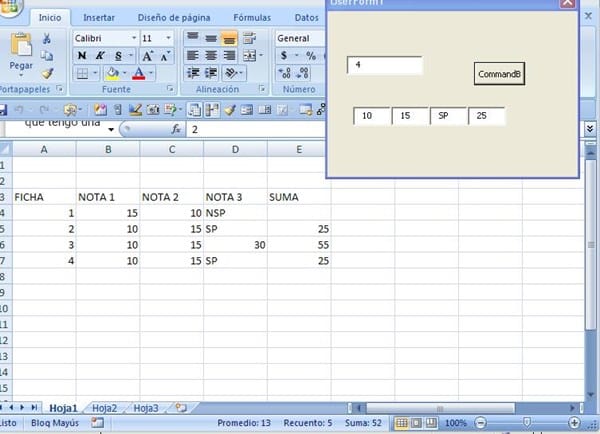
Task: Click the UserForm1 text box containing 4
Action: (x=385, y=65)
